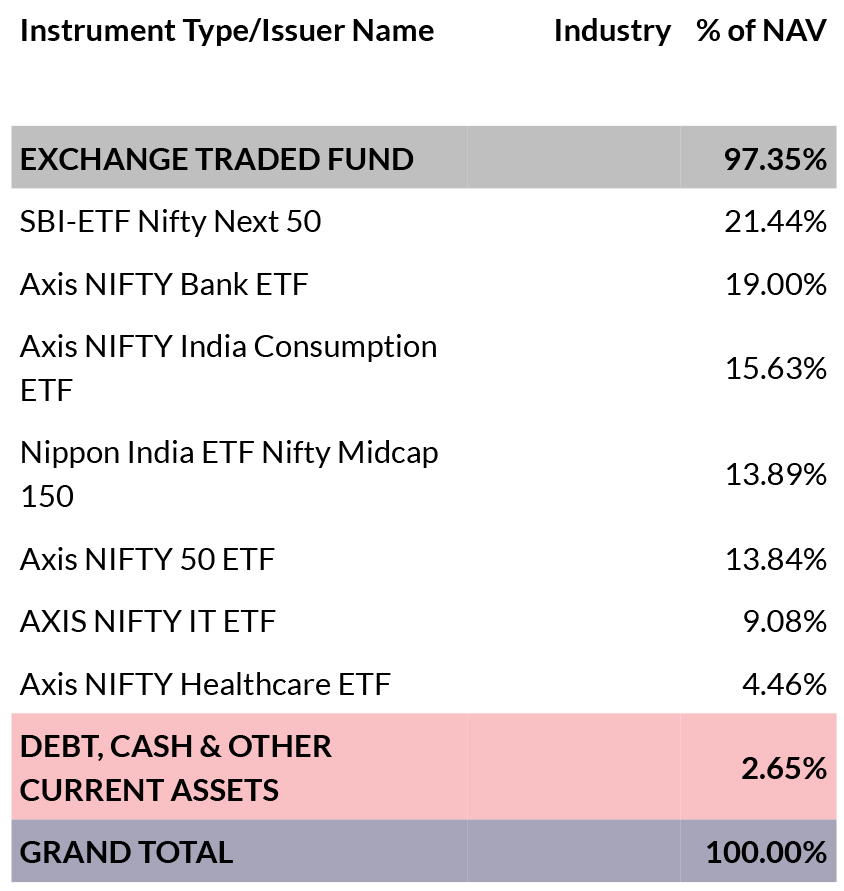
Task: Select the GRAND TOTAL row
Action: [423, 851]
